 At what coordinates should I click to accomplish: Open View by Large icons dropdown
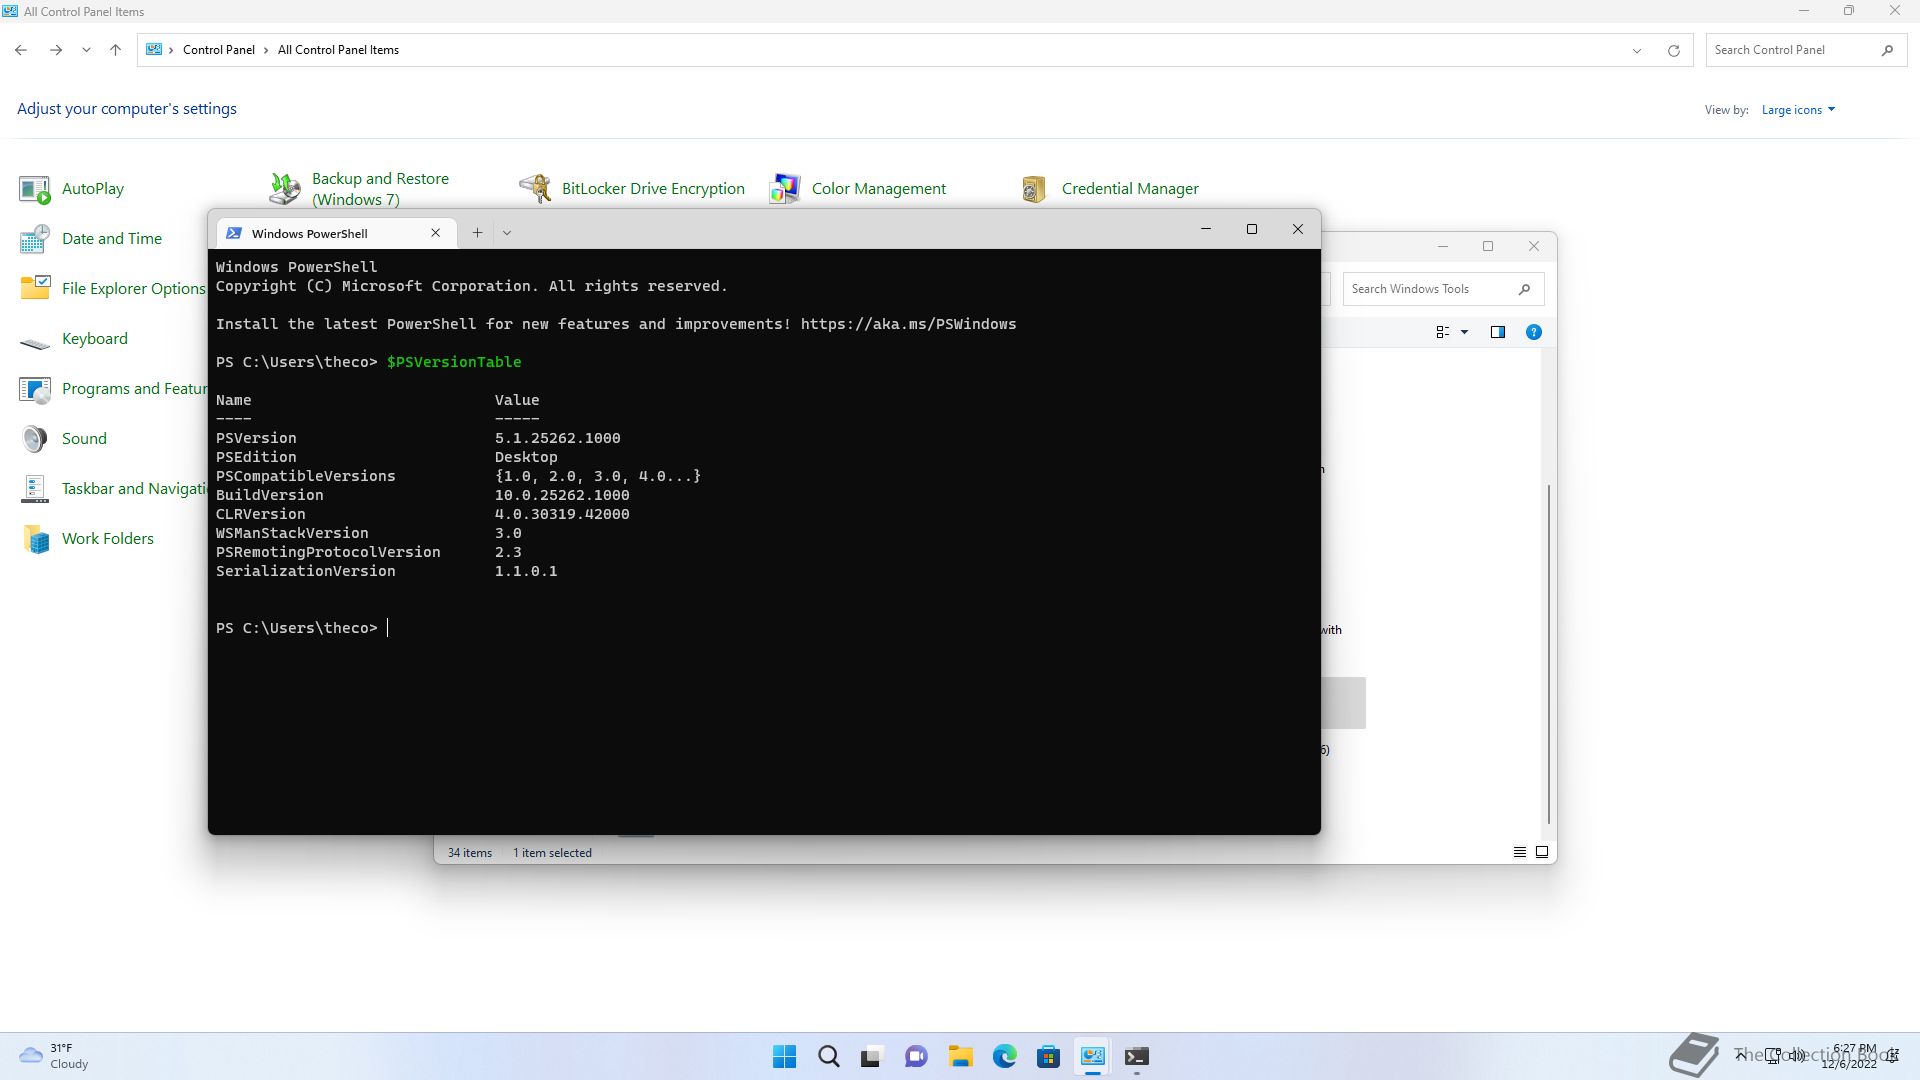click(x=1798, y=110)
